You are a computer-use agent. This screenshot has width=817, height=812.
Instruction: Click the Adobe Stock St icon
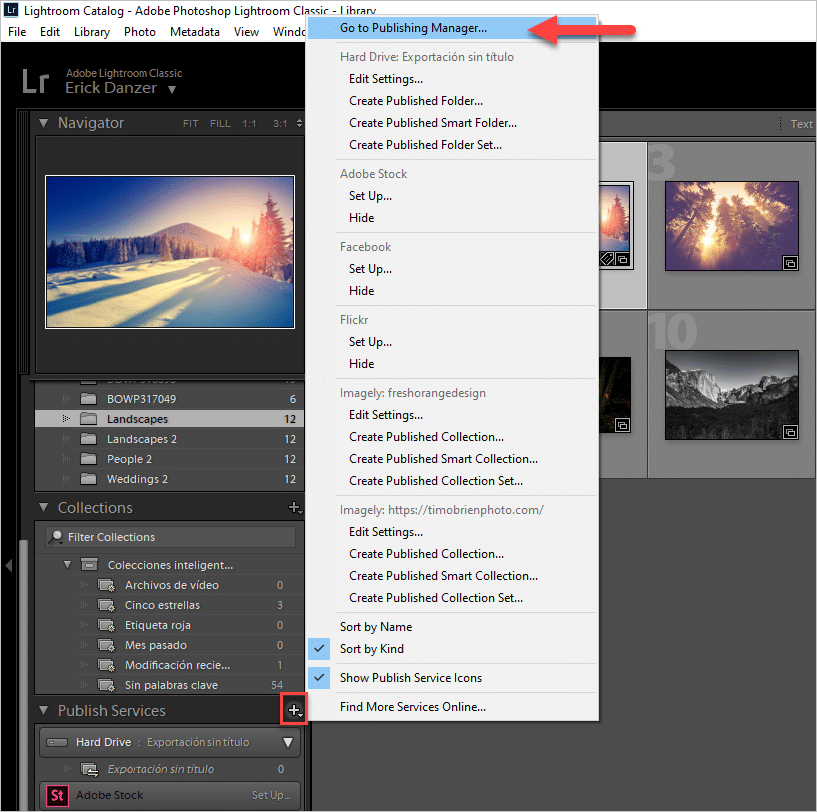tap(57, 795)
